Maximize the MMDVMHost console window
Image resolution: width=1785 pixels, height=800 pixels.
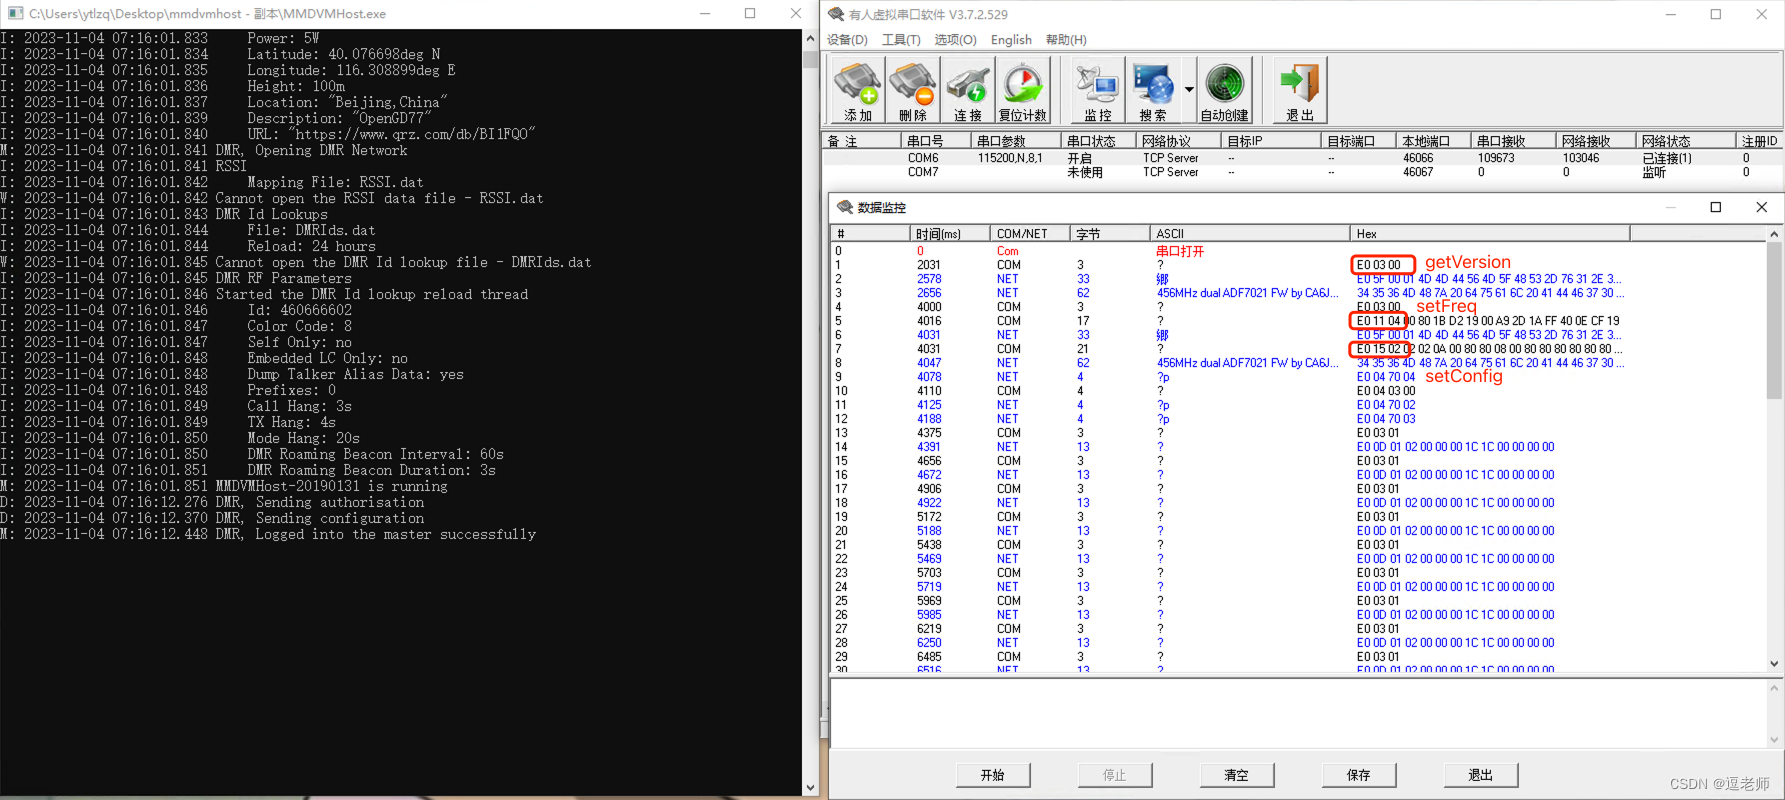coord(750,14)
